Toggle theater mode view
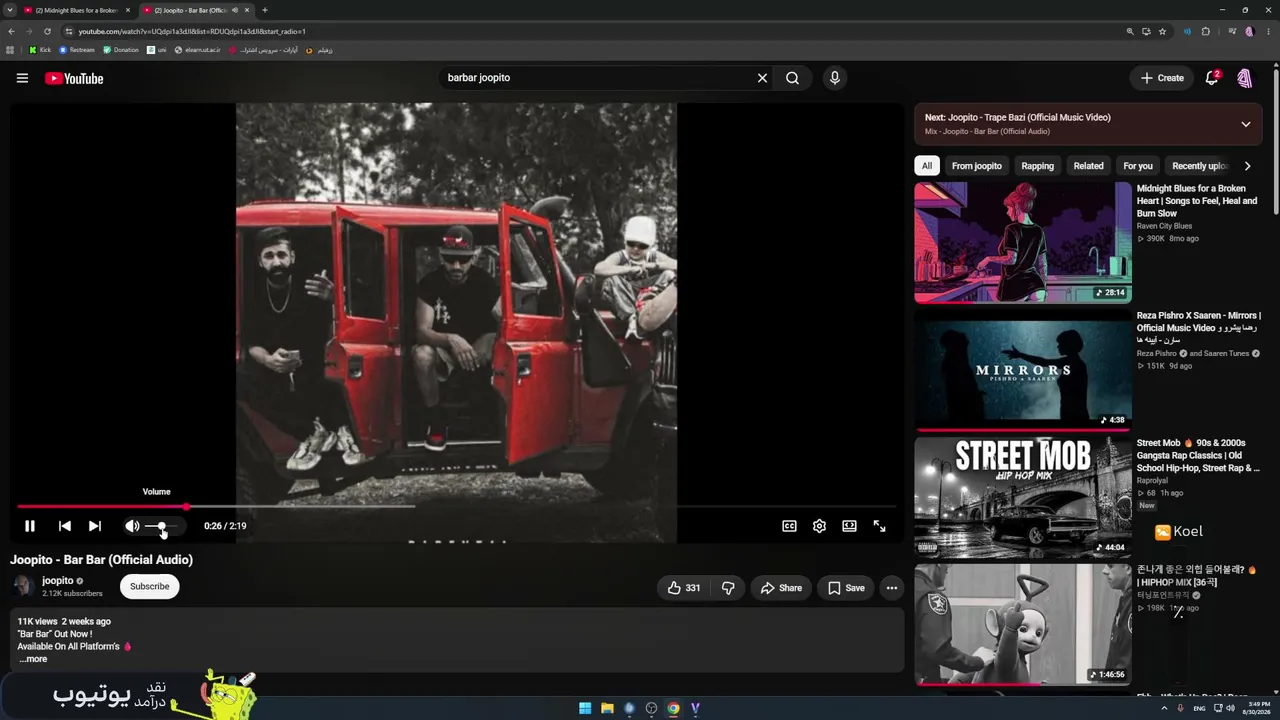This screenshot has width=1280, height=720. (x=849, y=526)
